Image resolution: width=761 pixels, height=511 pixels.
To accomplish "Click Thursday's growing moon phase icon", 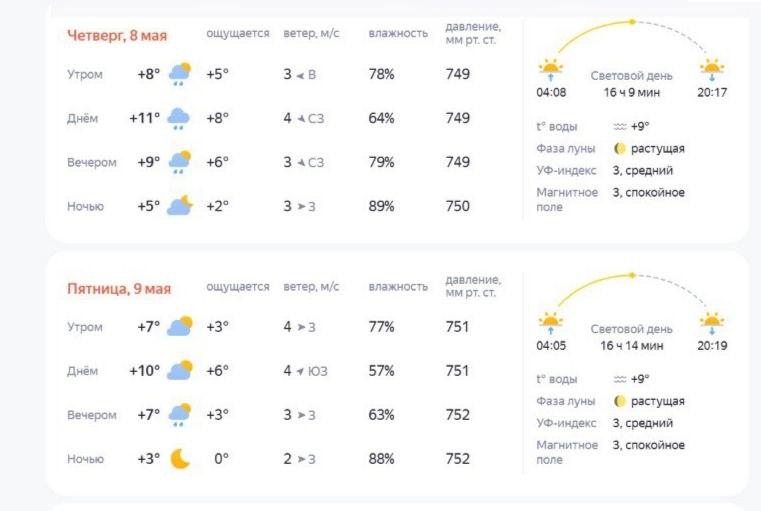I will [x=620, y=148].
